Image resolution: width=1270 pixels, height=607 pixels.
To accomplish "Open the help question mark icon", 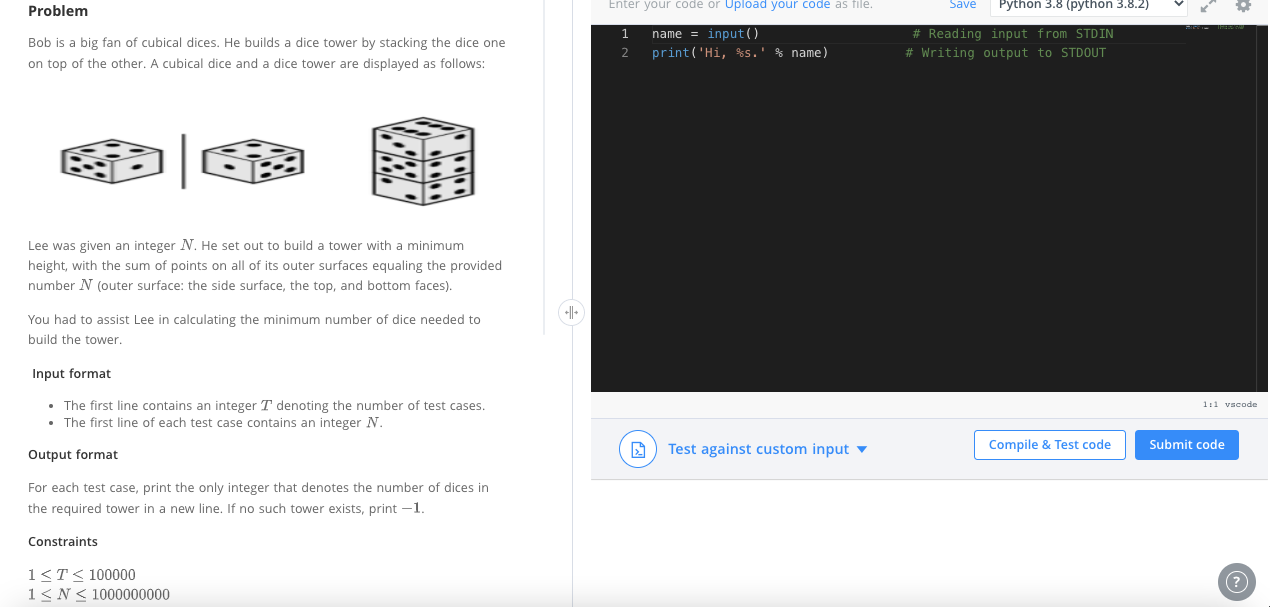I will pyautogui.click(x=1236, y=581).
